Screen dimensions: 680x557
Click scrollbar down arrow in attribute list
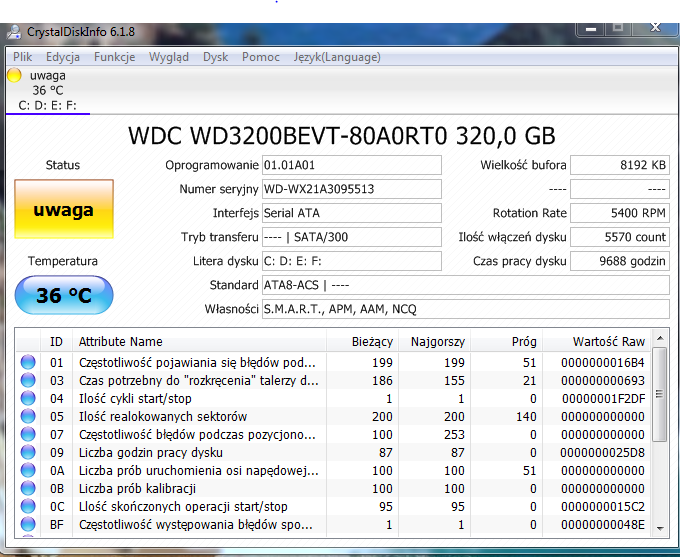[x=660, y=528]
